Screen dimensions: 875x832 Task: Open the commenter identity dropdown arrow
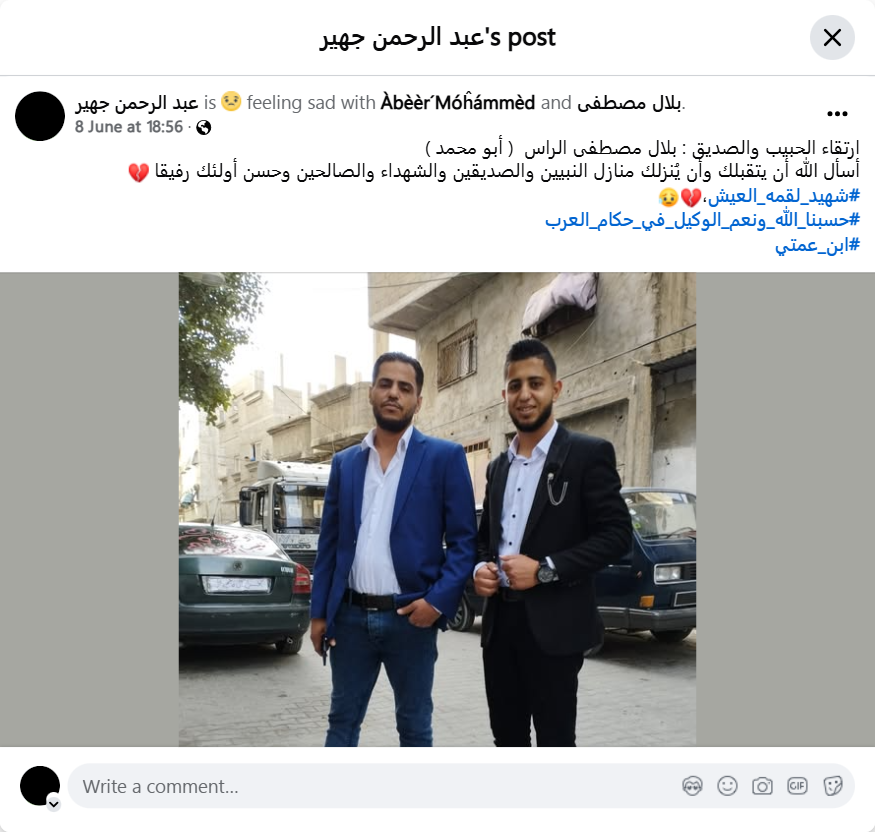point(54,804)
